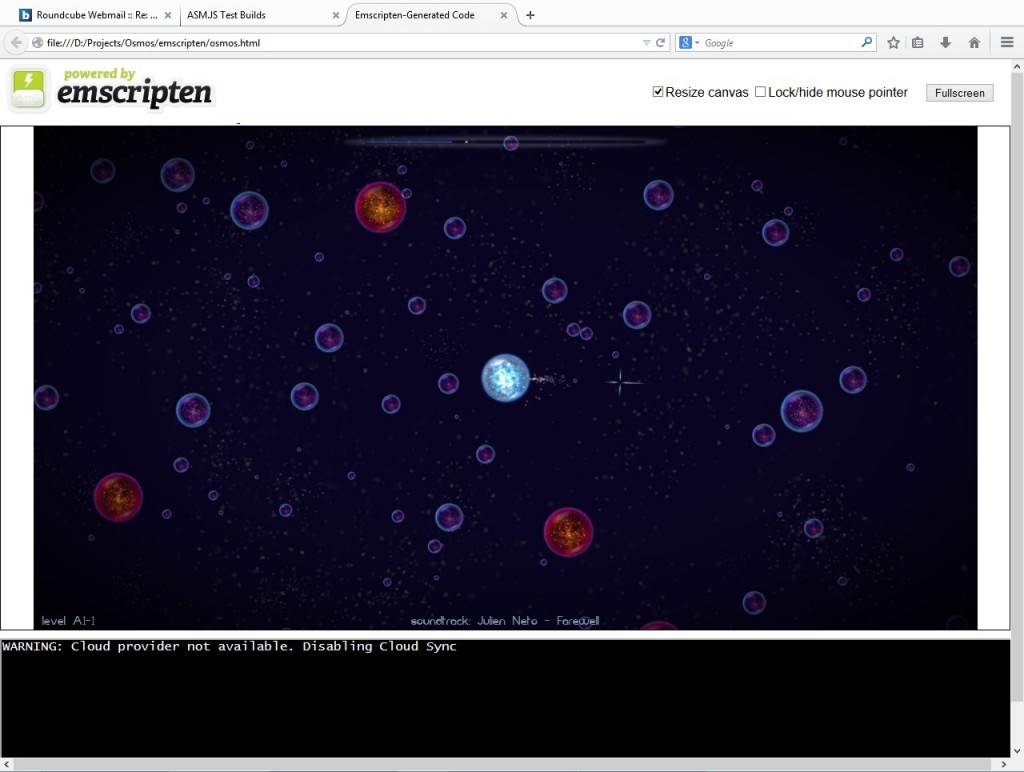
Task: Enable Lock/hide mouse pointer checkbox
Action: click(x=760, y=92)
